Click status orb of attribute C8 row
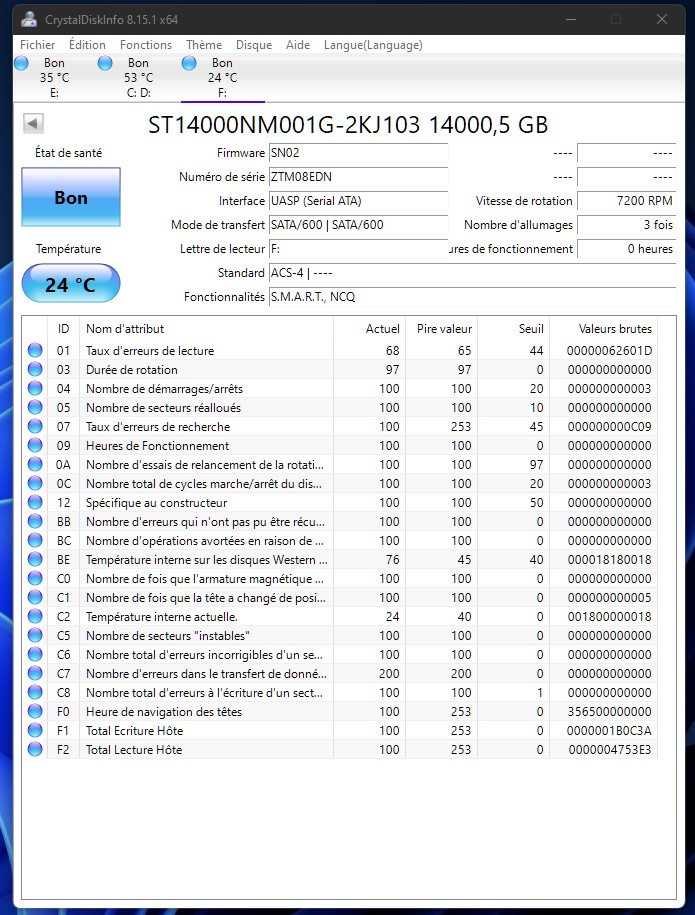This screenshot has height=915, width=695. tap(35, 692)
